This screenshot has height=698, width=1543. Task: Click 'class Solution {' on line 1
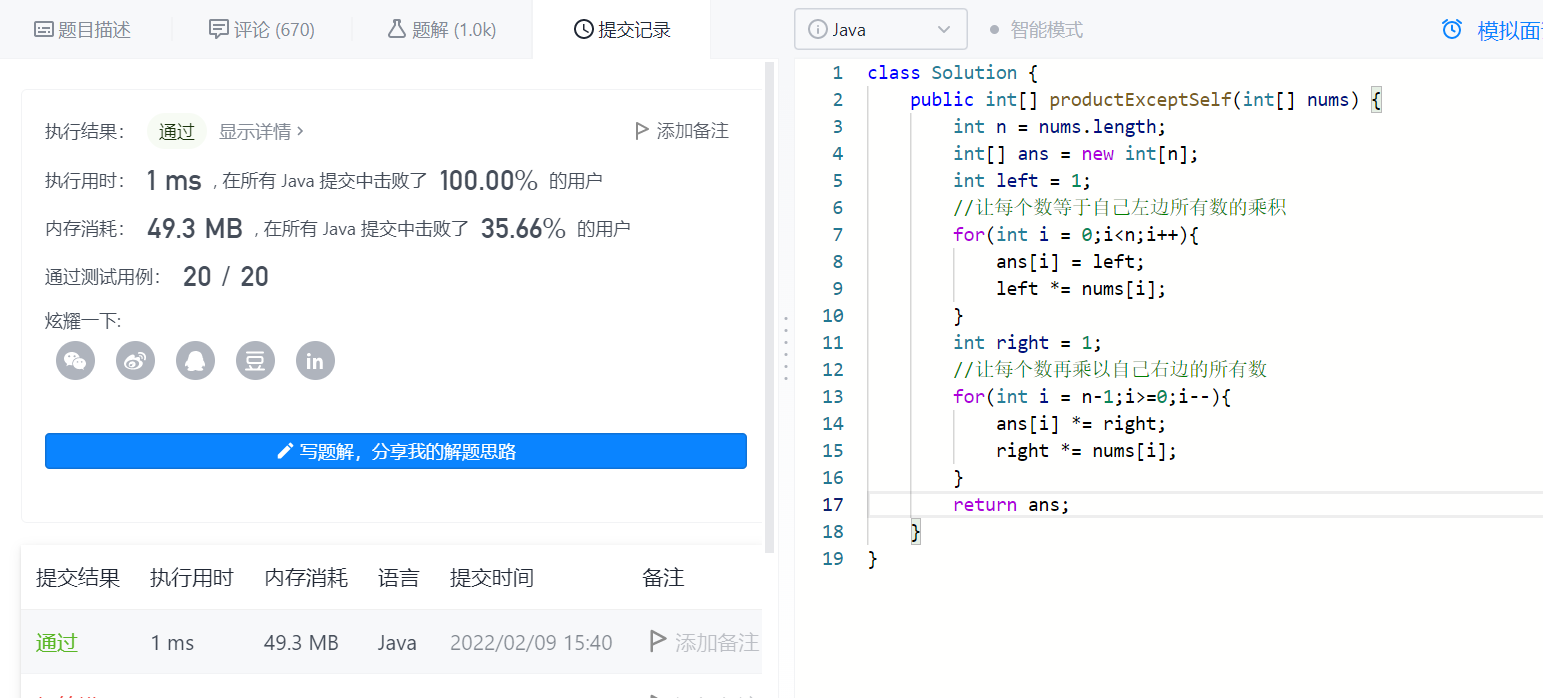click(953, 73)
